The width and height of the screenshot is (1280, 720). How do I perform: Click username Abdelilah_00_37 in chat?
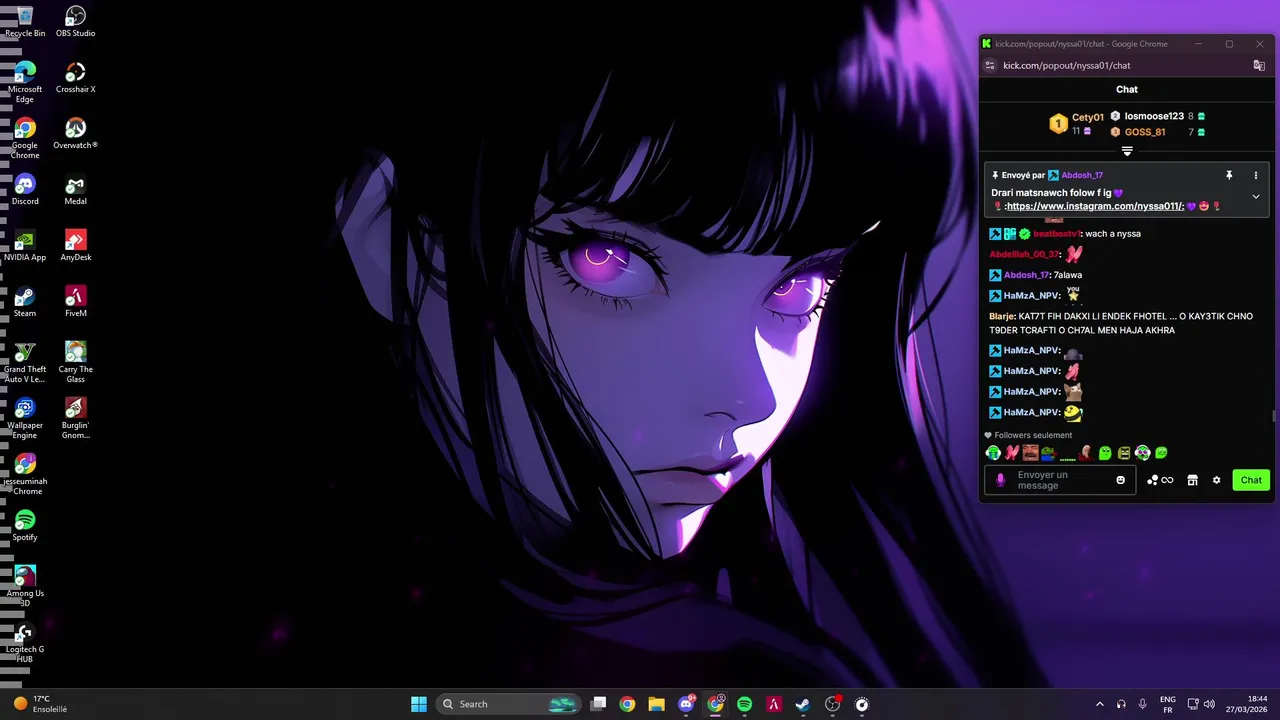1024,254
